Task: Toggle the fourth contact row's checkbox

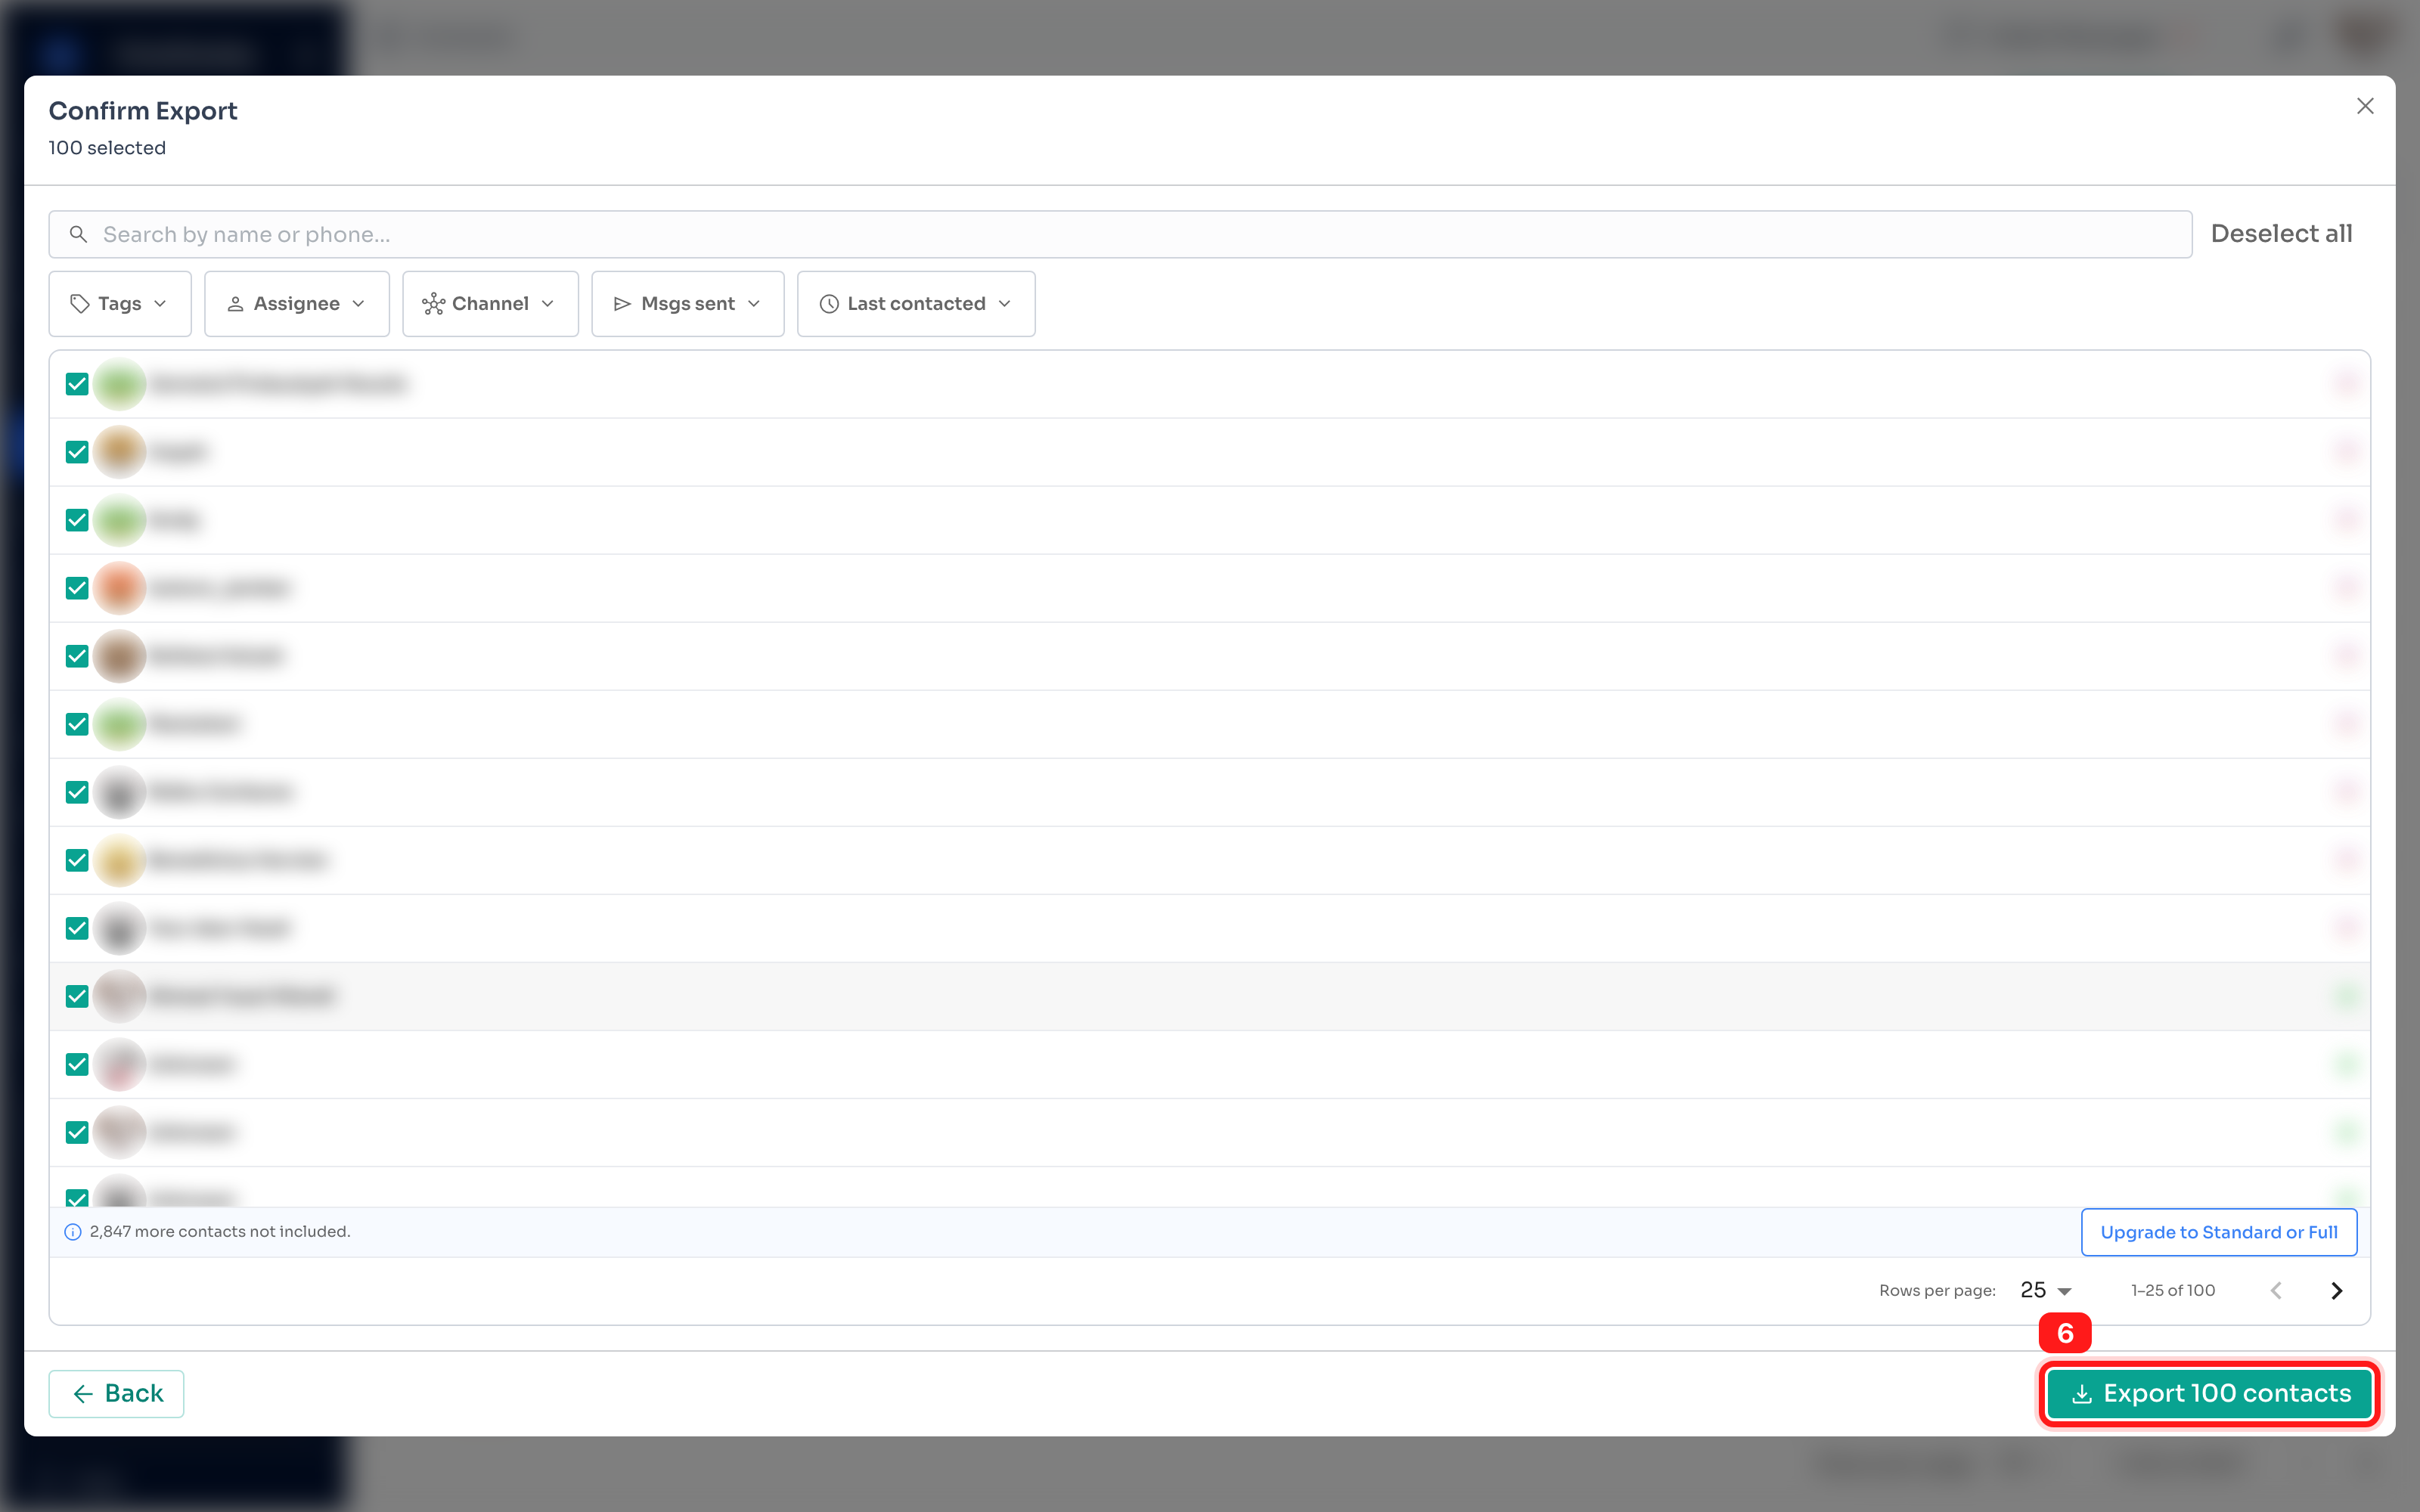Action: pos(77,588)
